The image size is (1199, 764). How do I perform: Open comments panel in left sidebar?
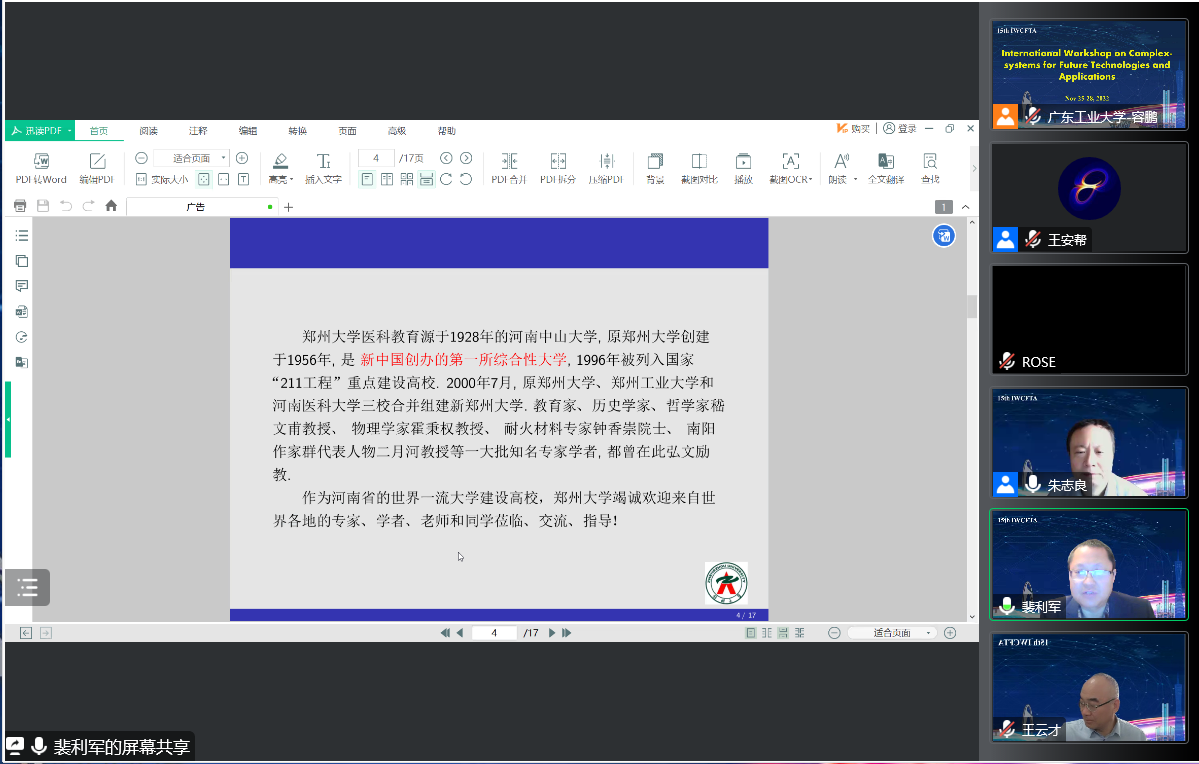click(x=21, y=286)
